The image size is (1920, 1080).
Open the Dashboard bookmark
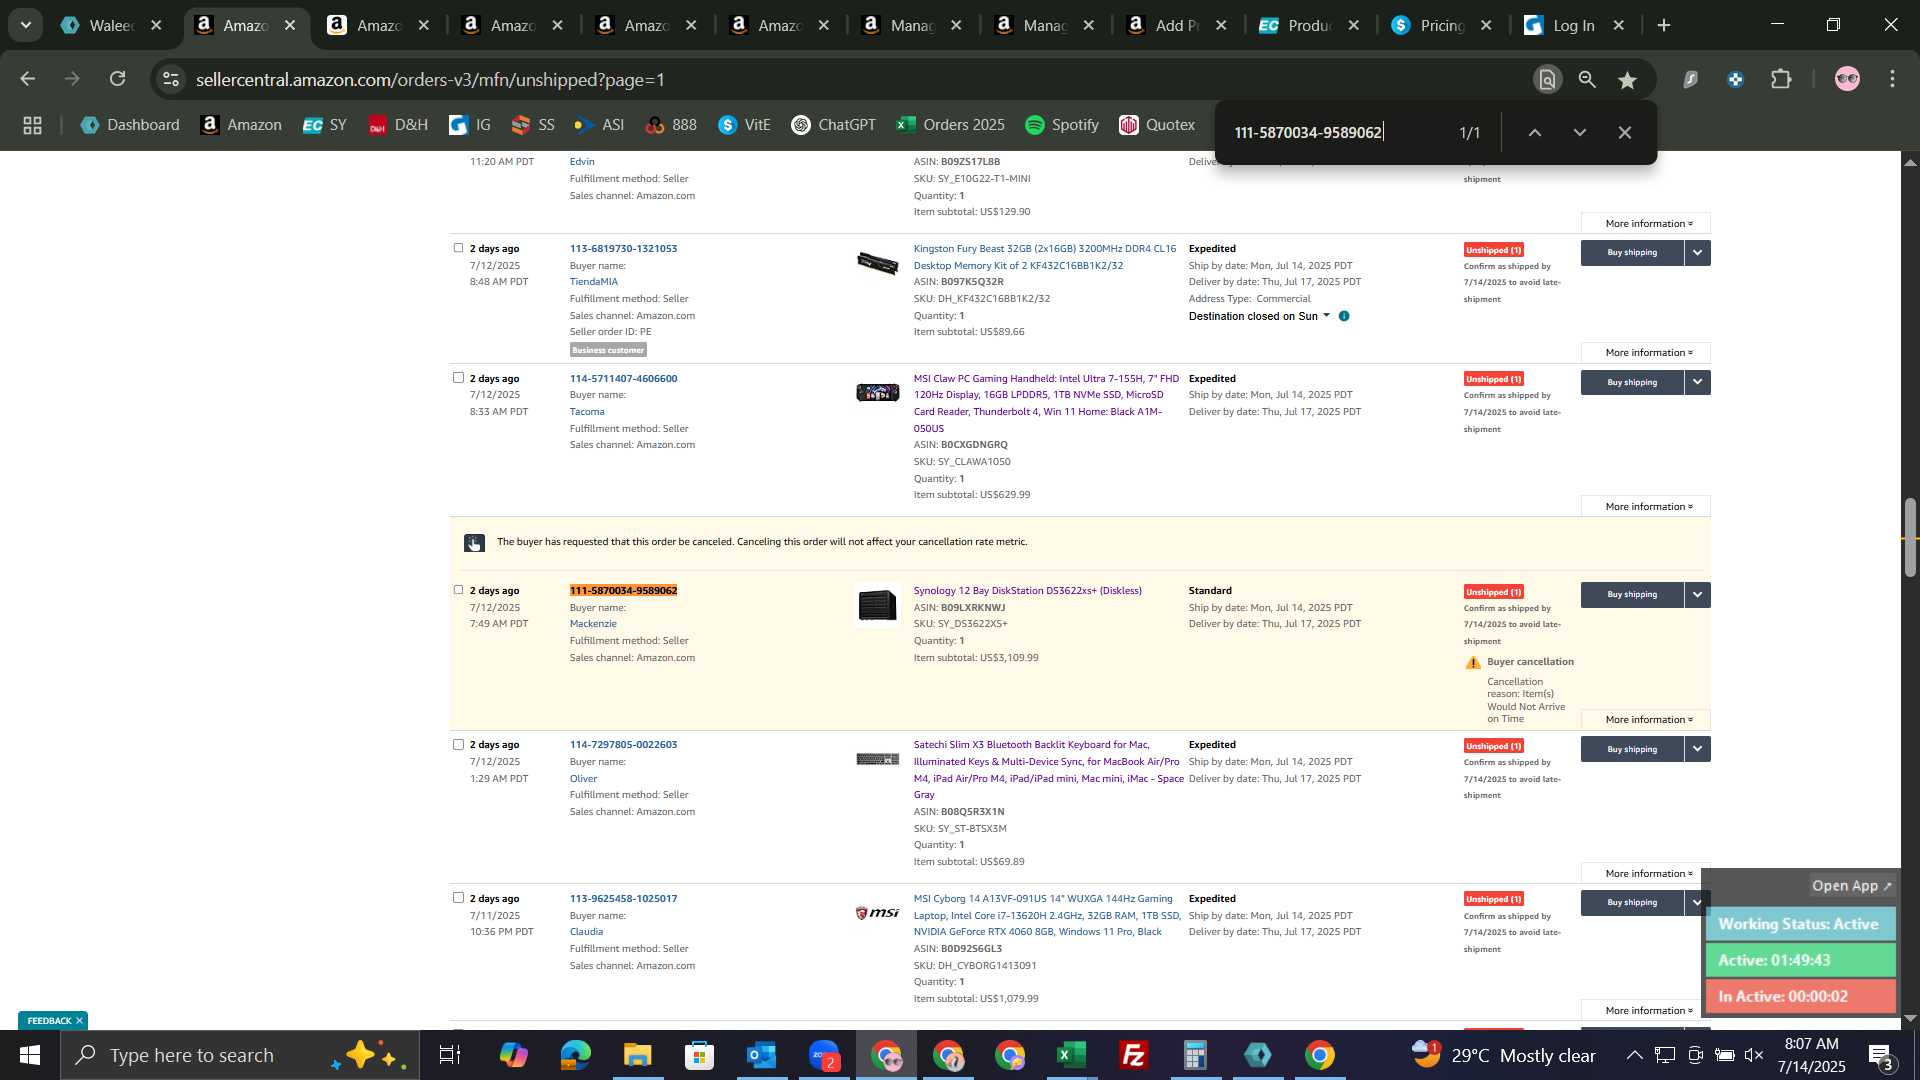[x=130, y=125]
